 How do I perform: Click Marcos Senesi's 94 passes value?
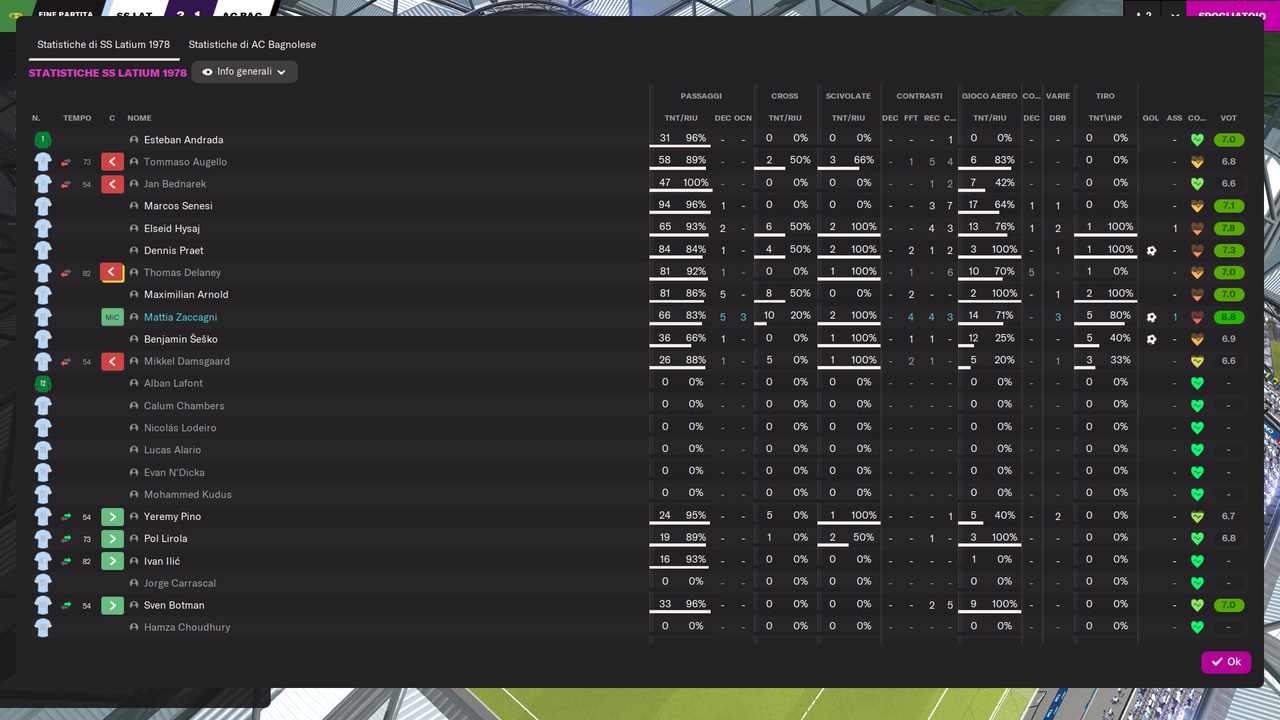coord(665,205)
